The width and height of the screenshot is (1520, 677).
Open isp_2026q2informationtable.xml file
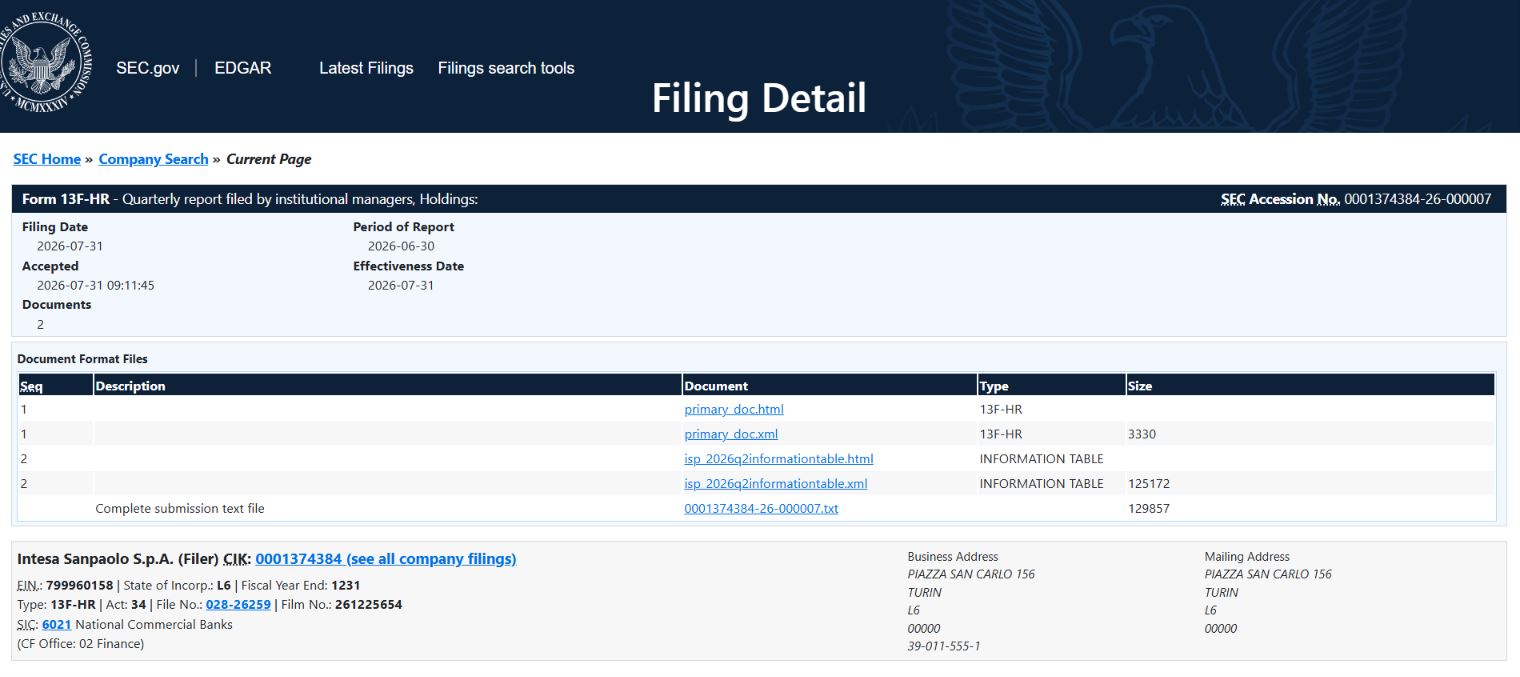click(776, 484)
